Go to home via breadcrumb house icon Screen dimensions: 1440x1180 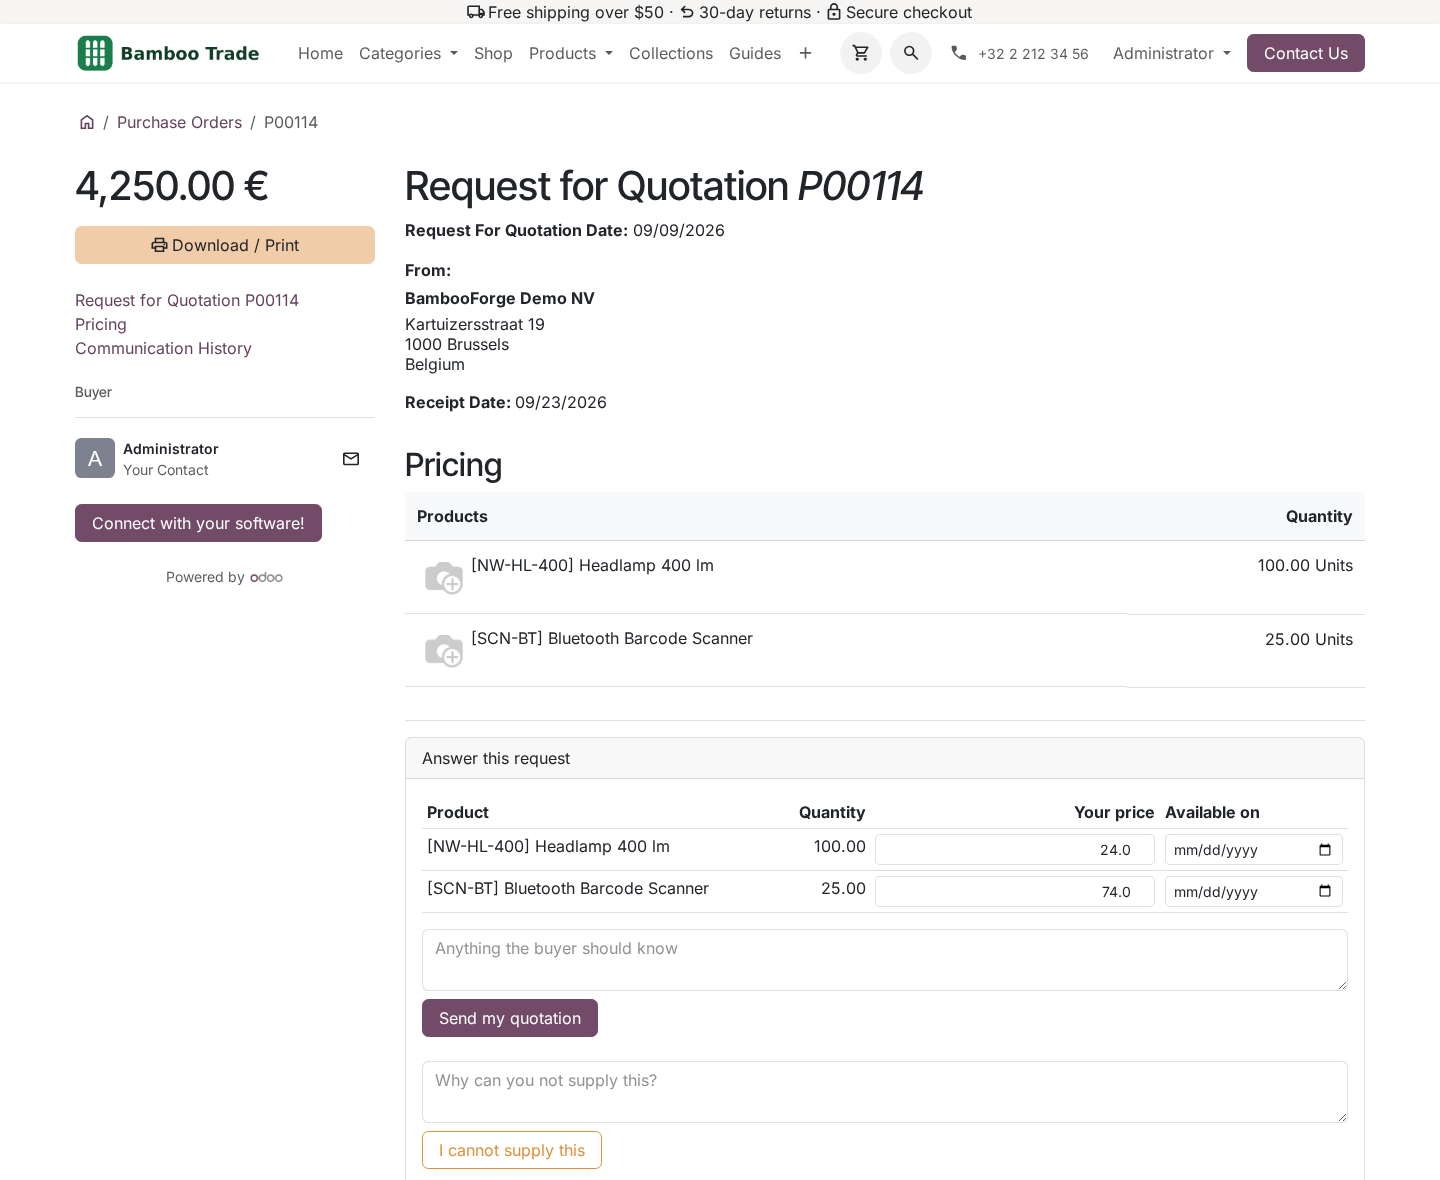point(87,122)
